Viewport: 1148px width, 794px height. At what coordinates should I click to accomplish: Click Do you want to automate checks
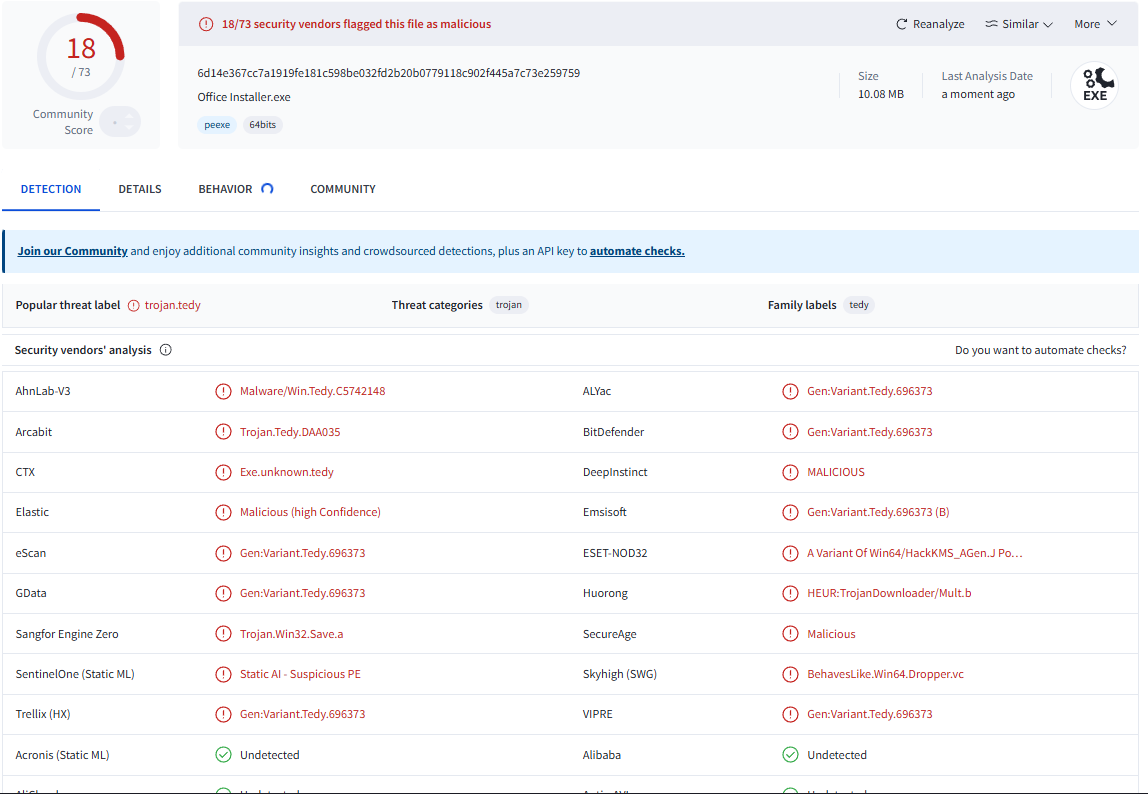coord(1040,350)
